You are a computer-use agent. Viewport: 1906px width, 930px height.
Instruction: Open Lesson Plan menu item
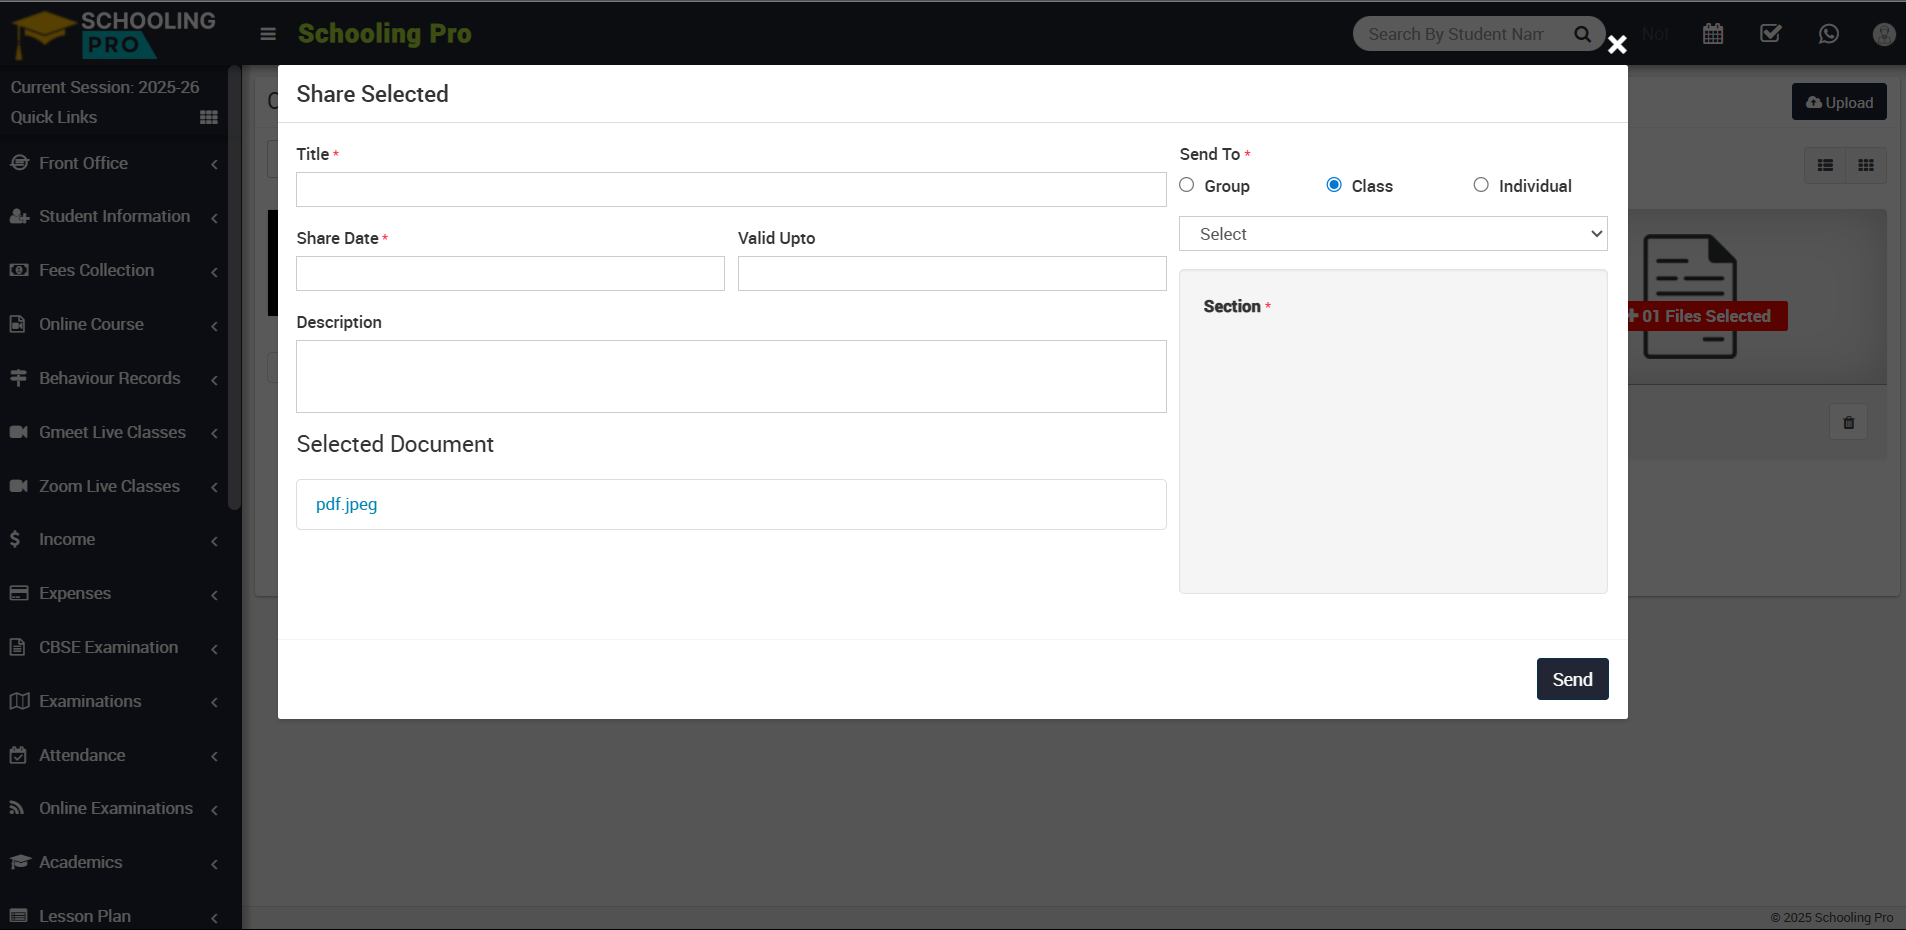coord(114,916)
